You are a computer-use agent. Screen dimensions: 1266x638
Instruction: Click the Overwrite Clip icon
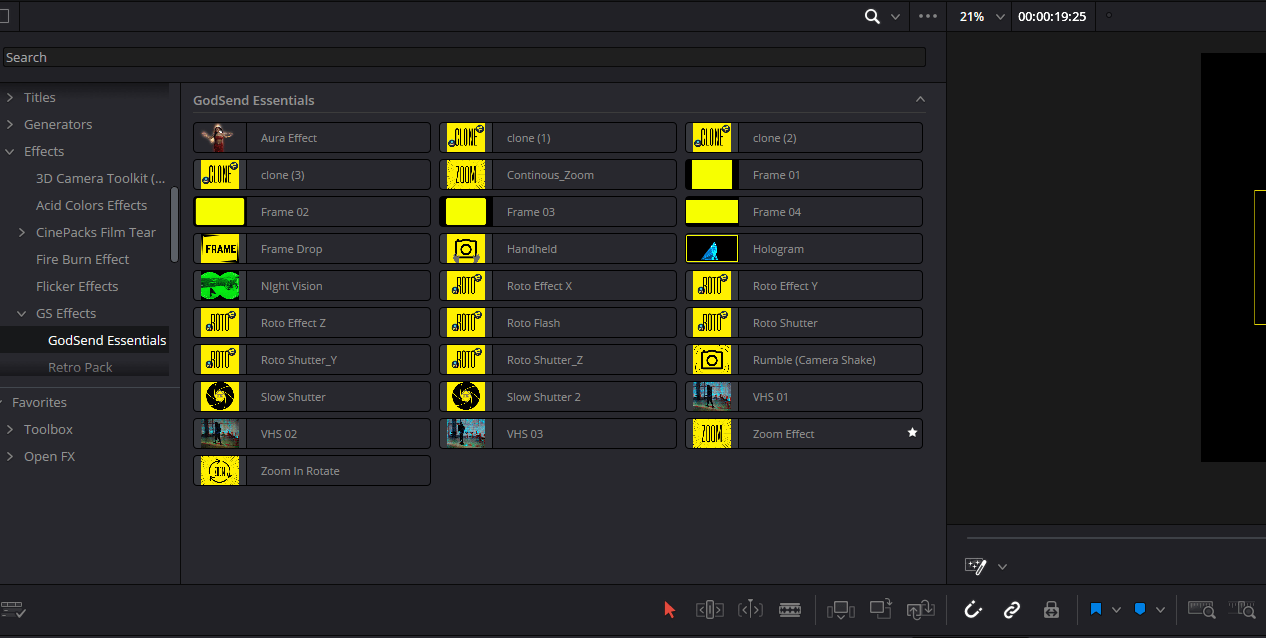pyautogui.click(x=880, y=609)
